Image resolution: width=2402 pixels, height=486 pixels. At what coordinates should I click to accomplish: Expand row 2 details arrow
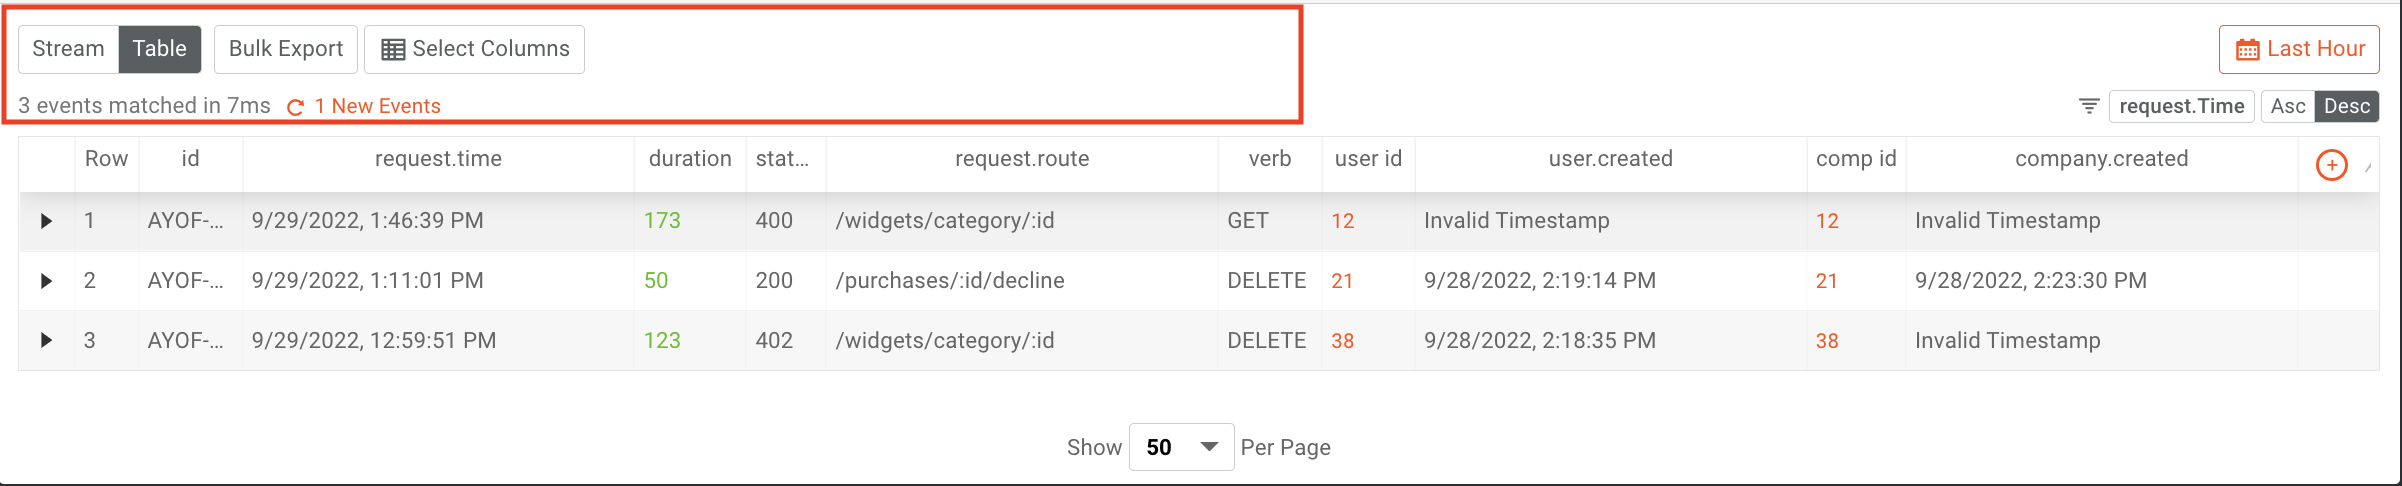tap(46, 281)
